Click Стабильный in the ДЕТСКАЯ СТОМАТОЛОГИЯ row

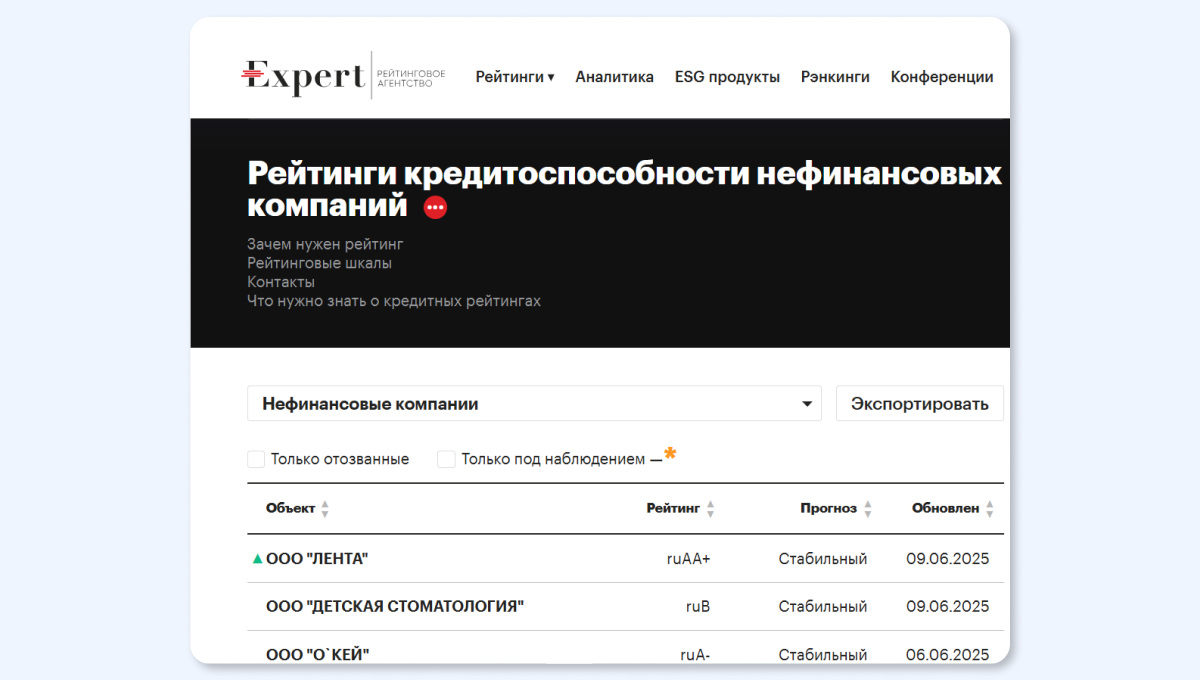click(823, 607)
